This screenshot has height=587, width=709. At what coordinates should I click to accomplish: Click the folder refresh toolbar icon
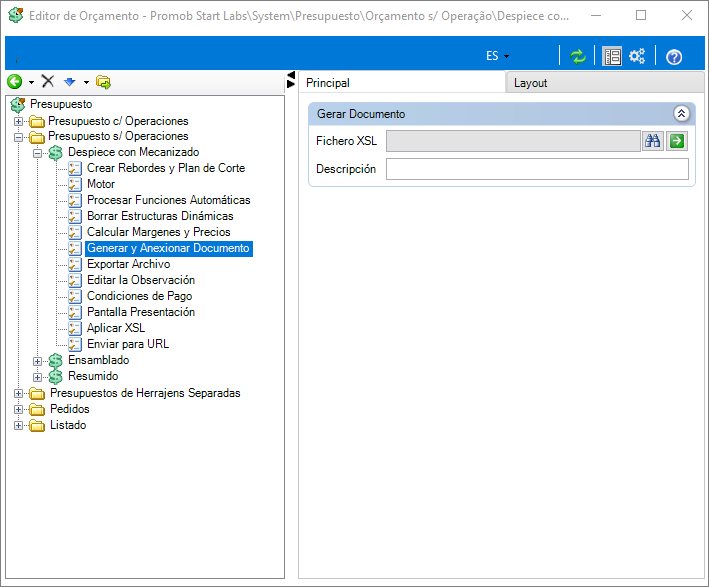click(x=103, y=82)
